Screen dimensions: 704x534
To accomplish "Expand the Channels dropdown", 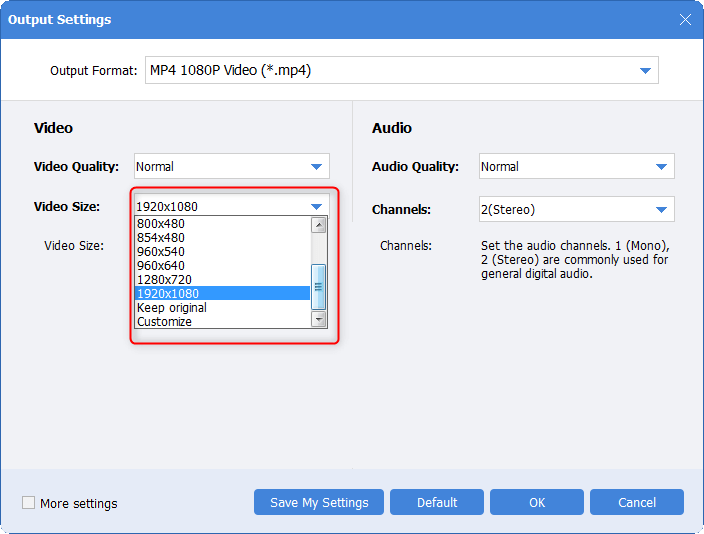I will point(661,209).
